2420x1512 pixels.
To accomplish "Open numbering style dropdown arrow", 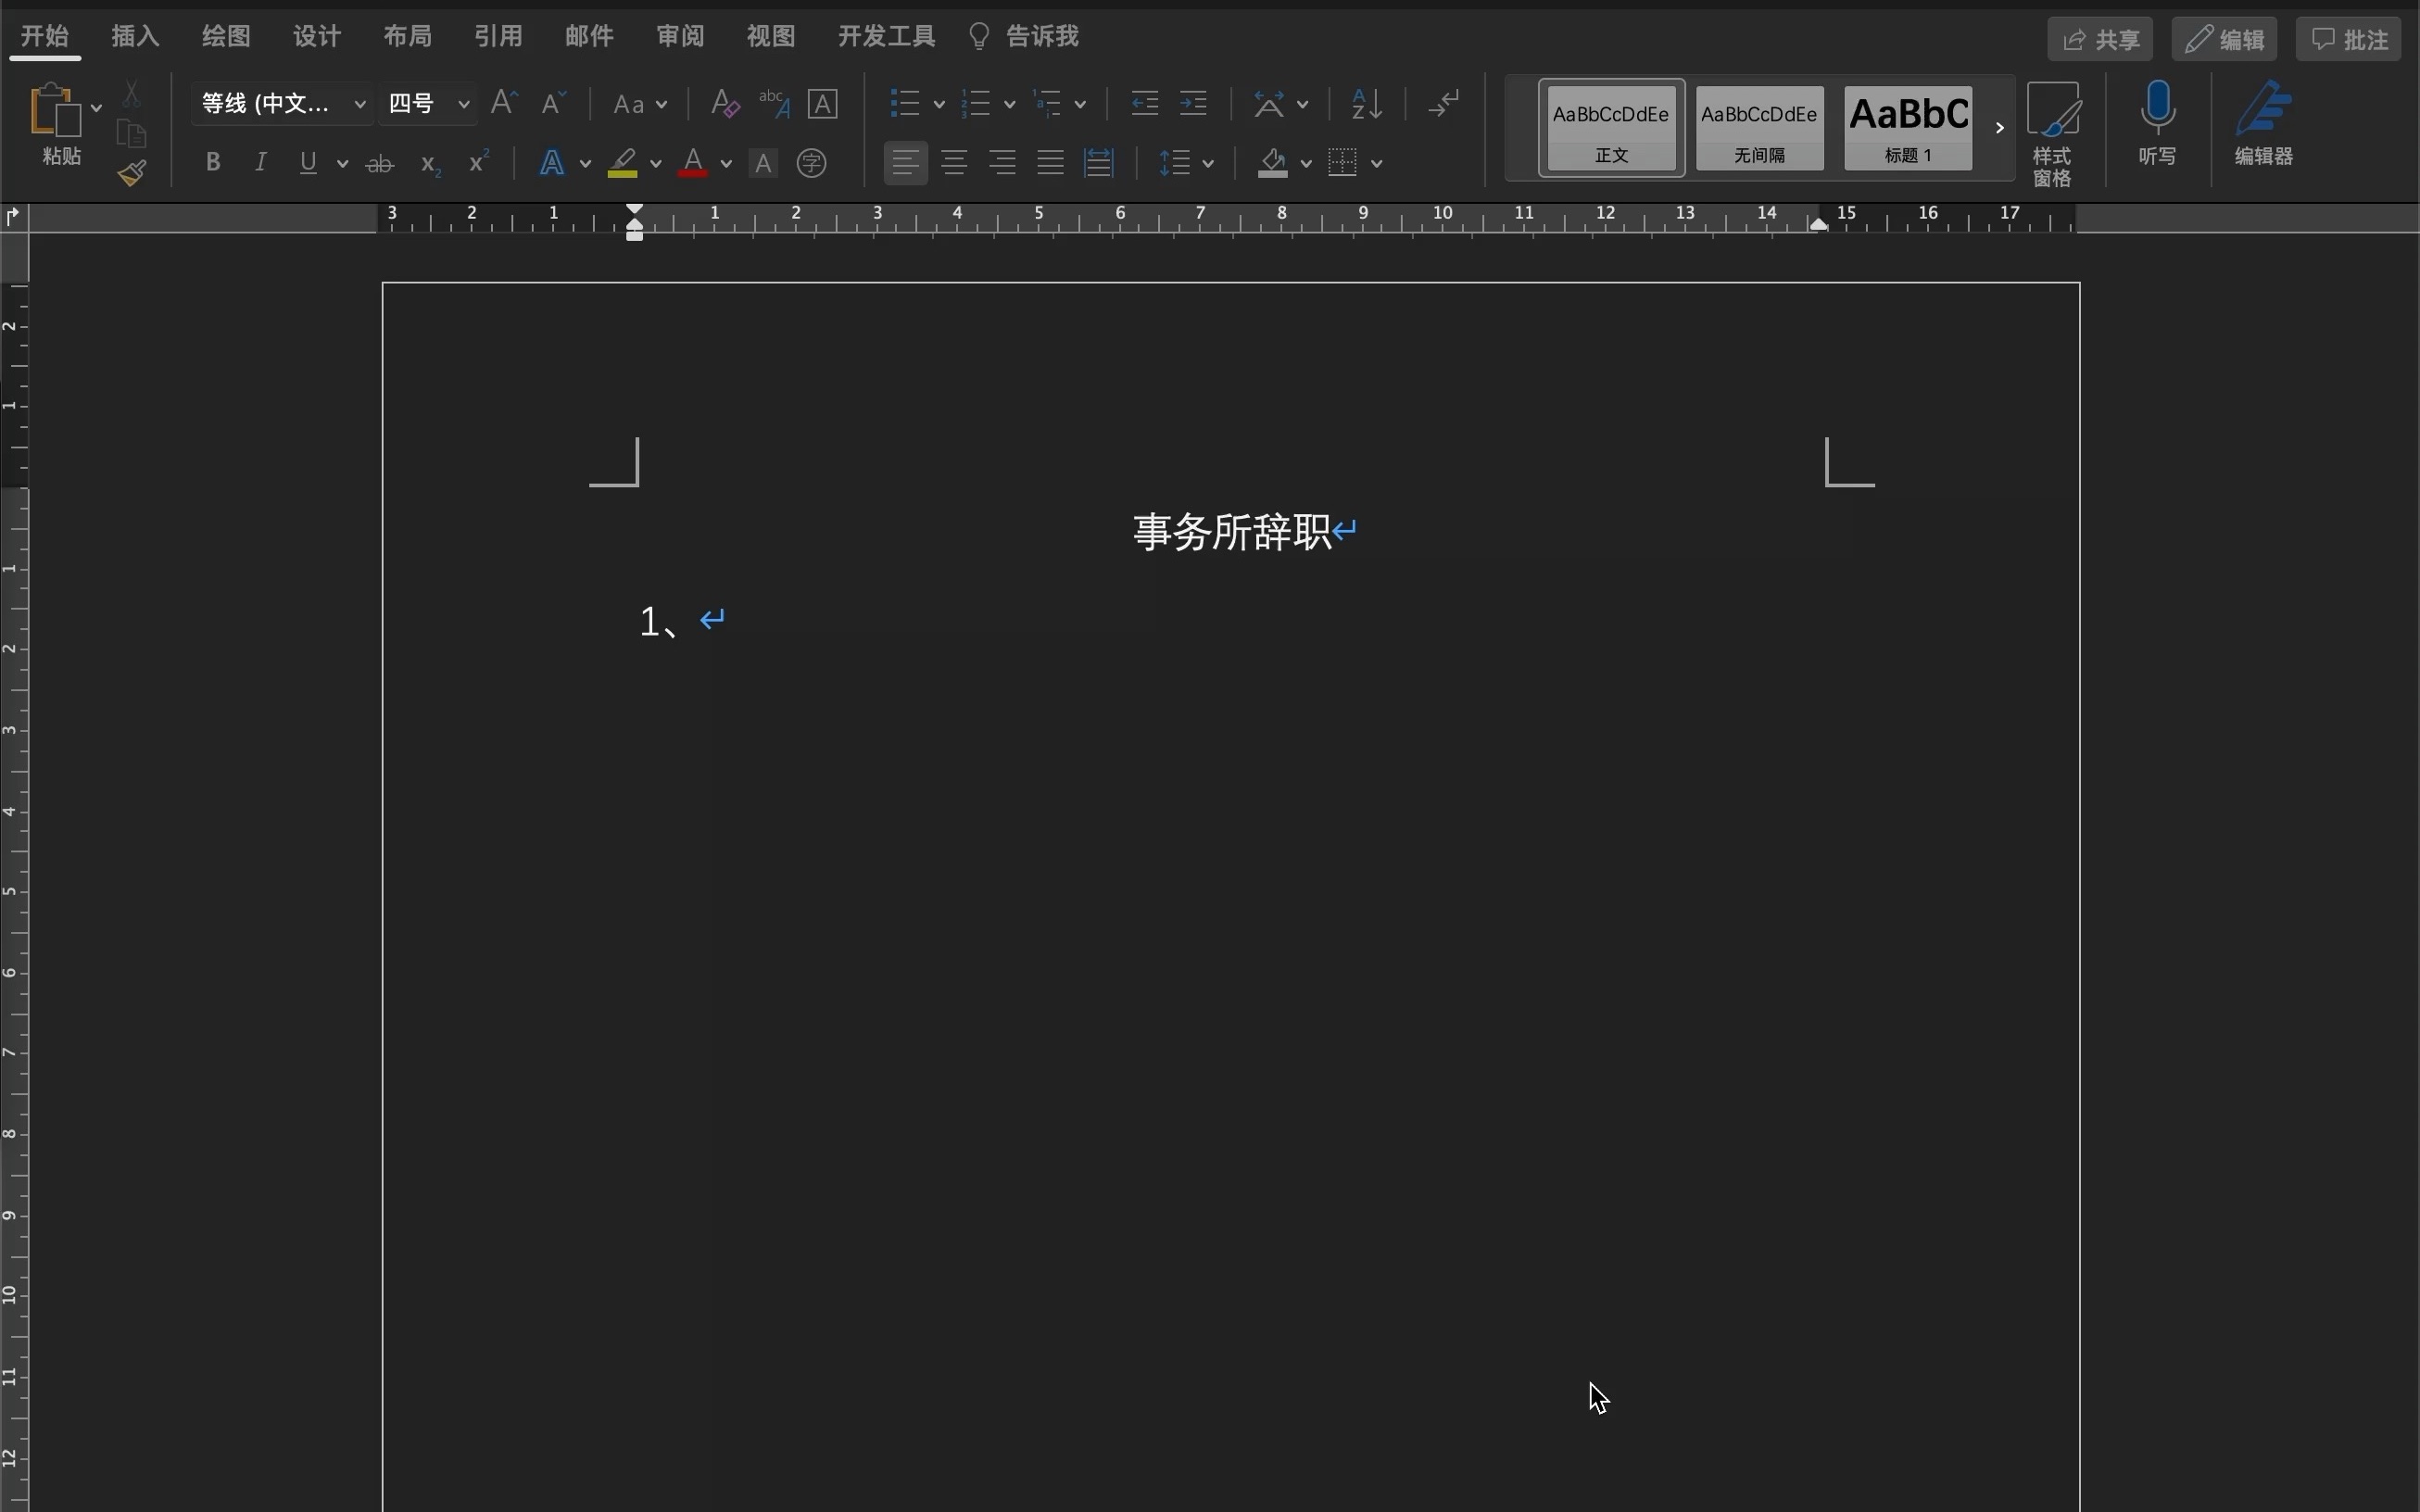I will [x=1009, y=104].
